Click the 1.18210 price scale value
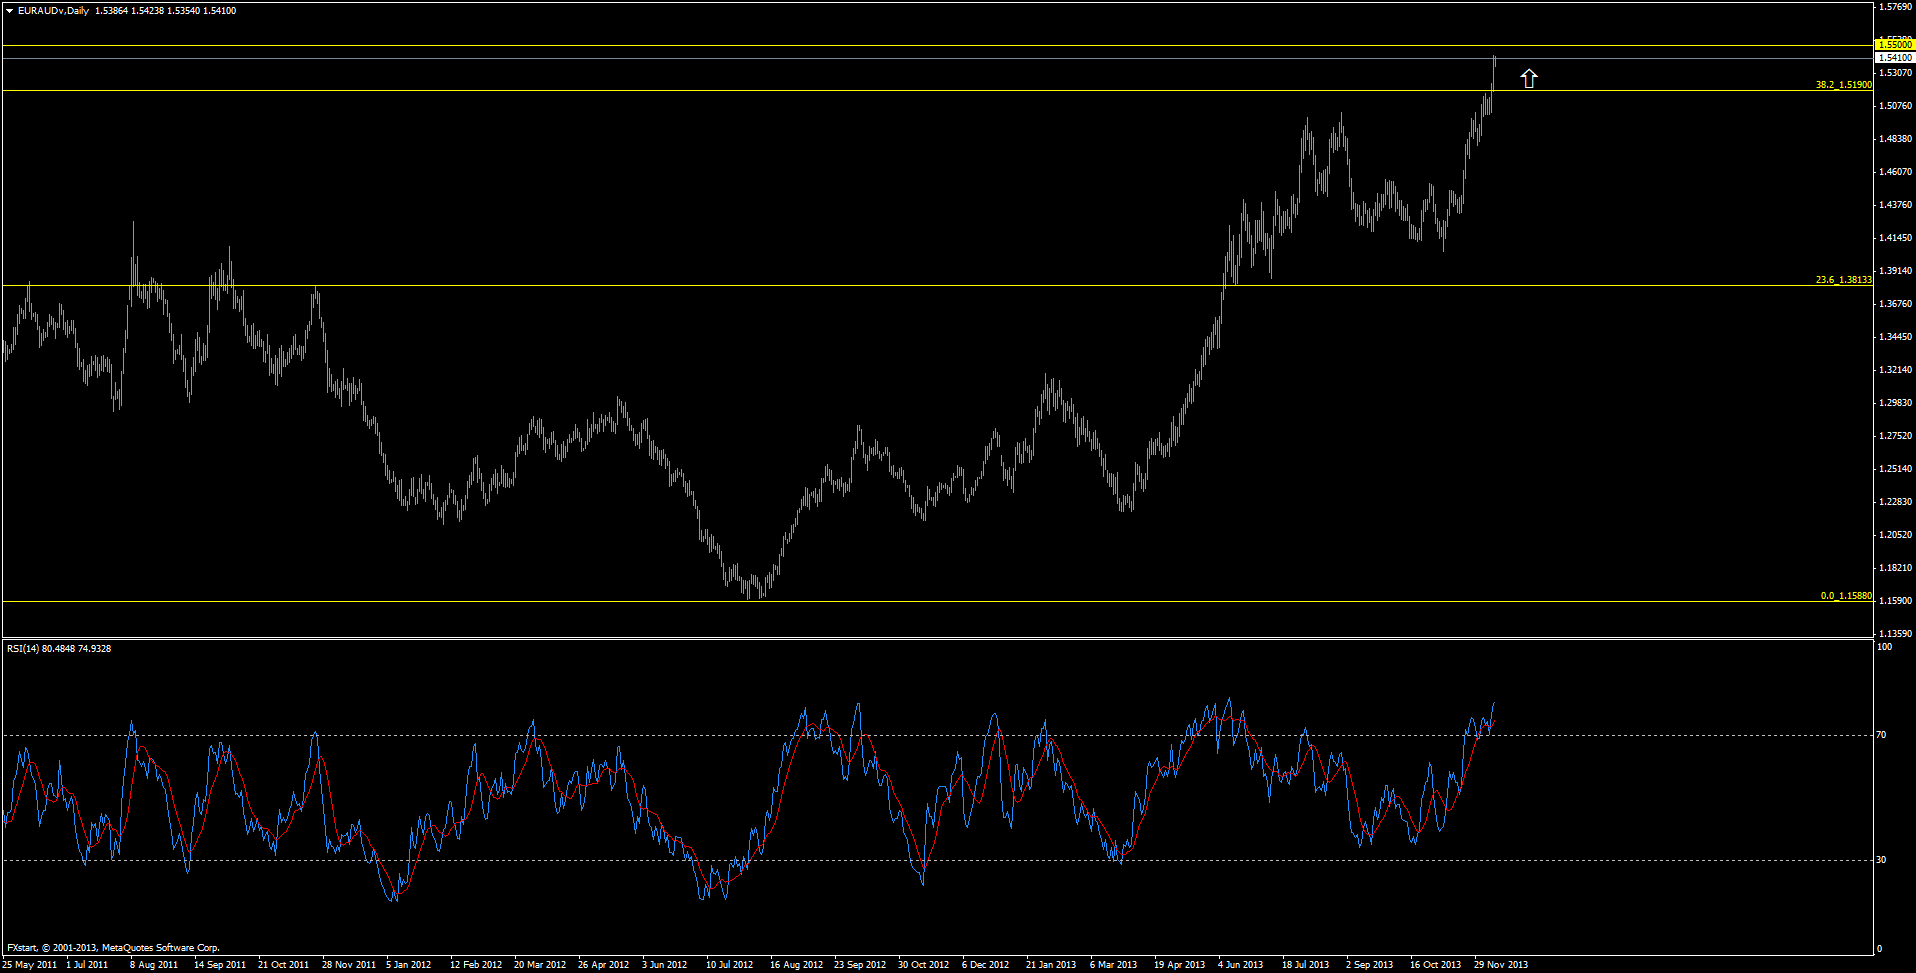 pyautogui.click(x=1896, y=568)
